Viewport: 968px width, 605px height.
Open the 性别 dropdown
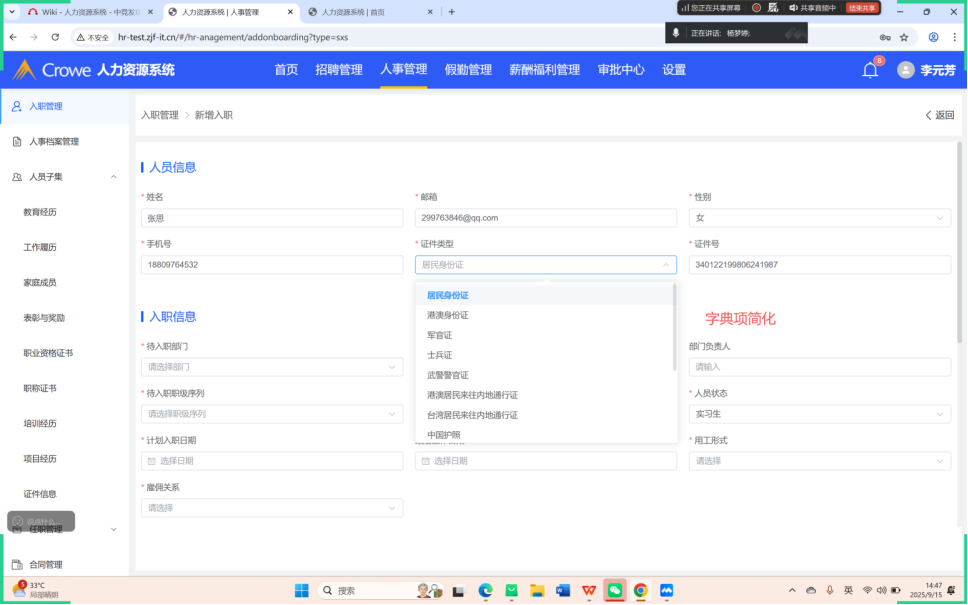tap(820, 218)
